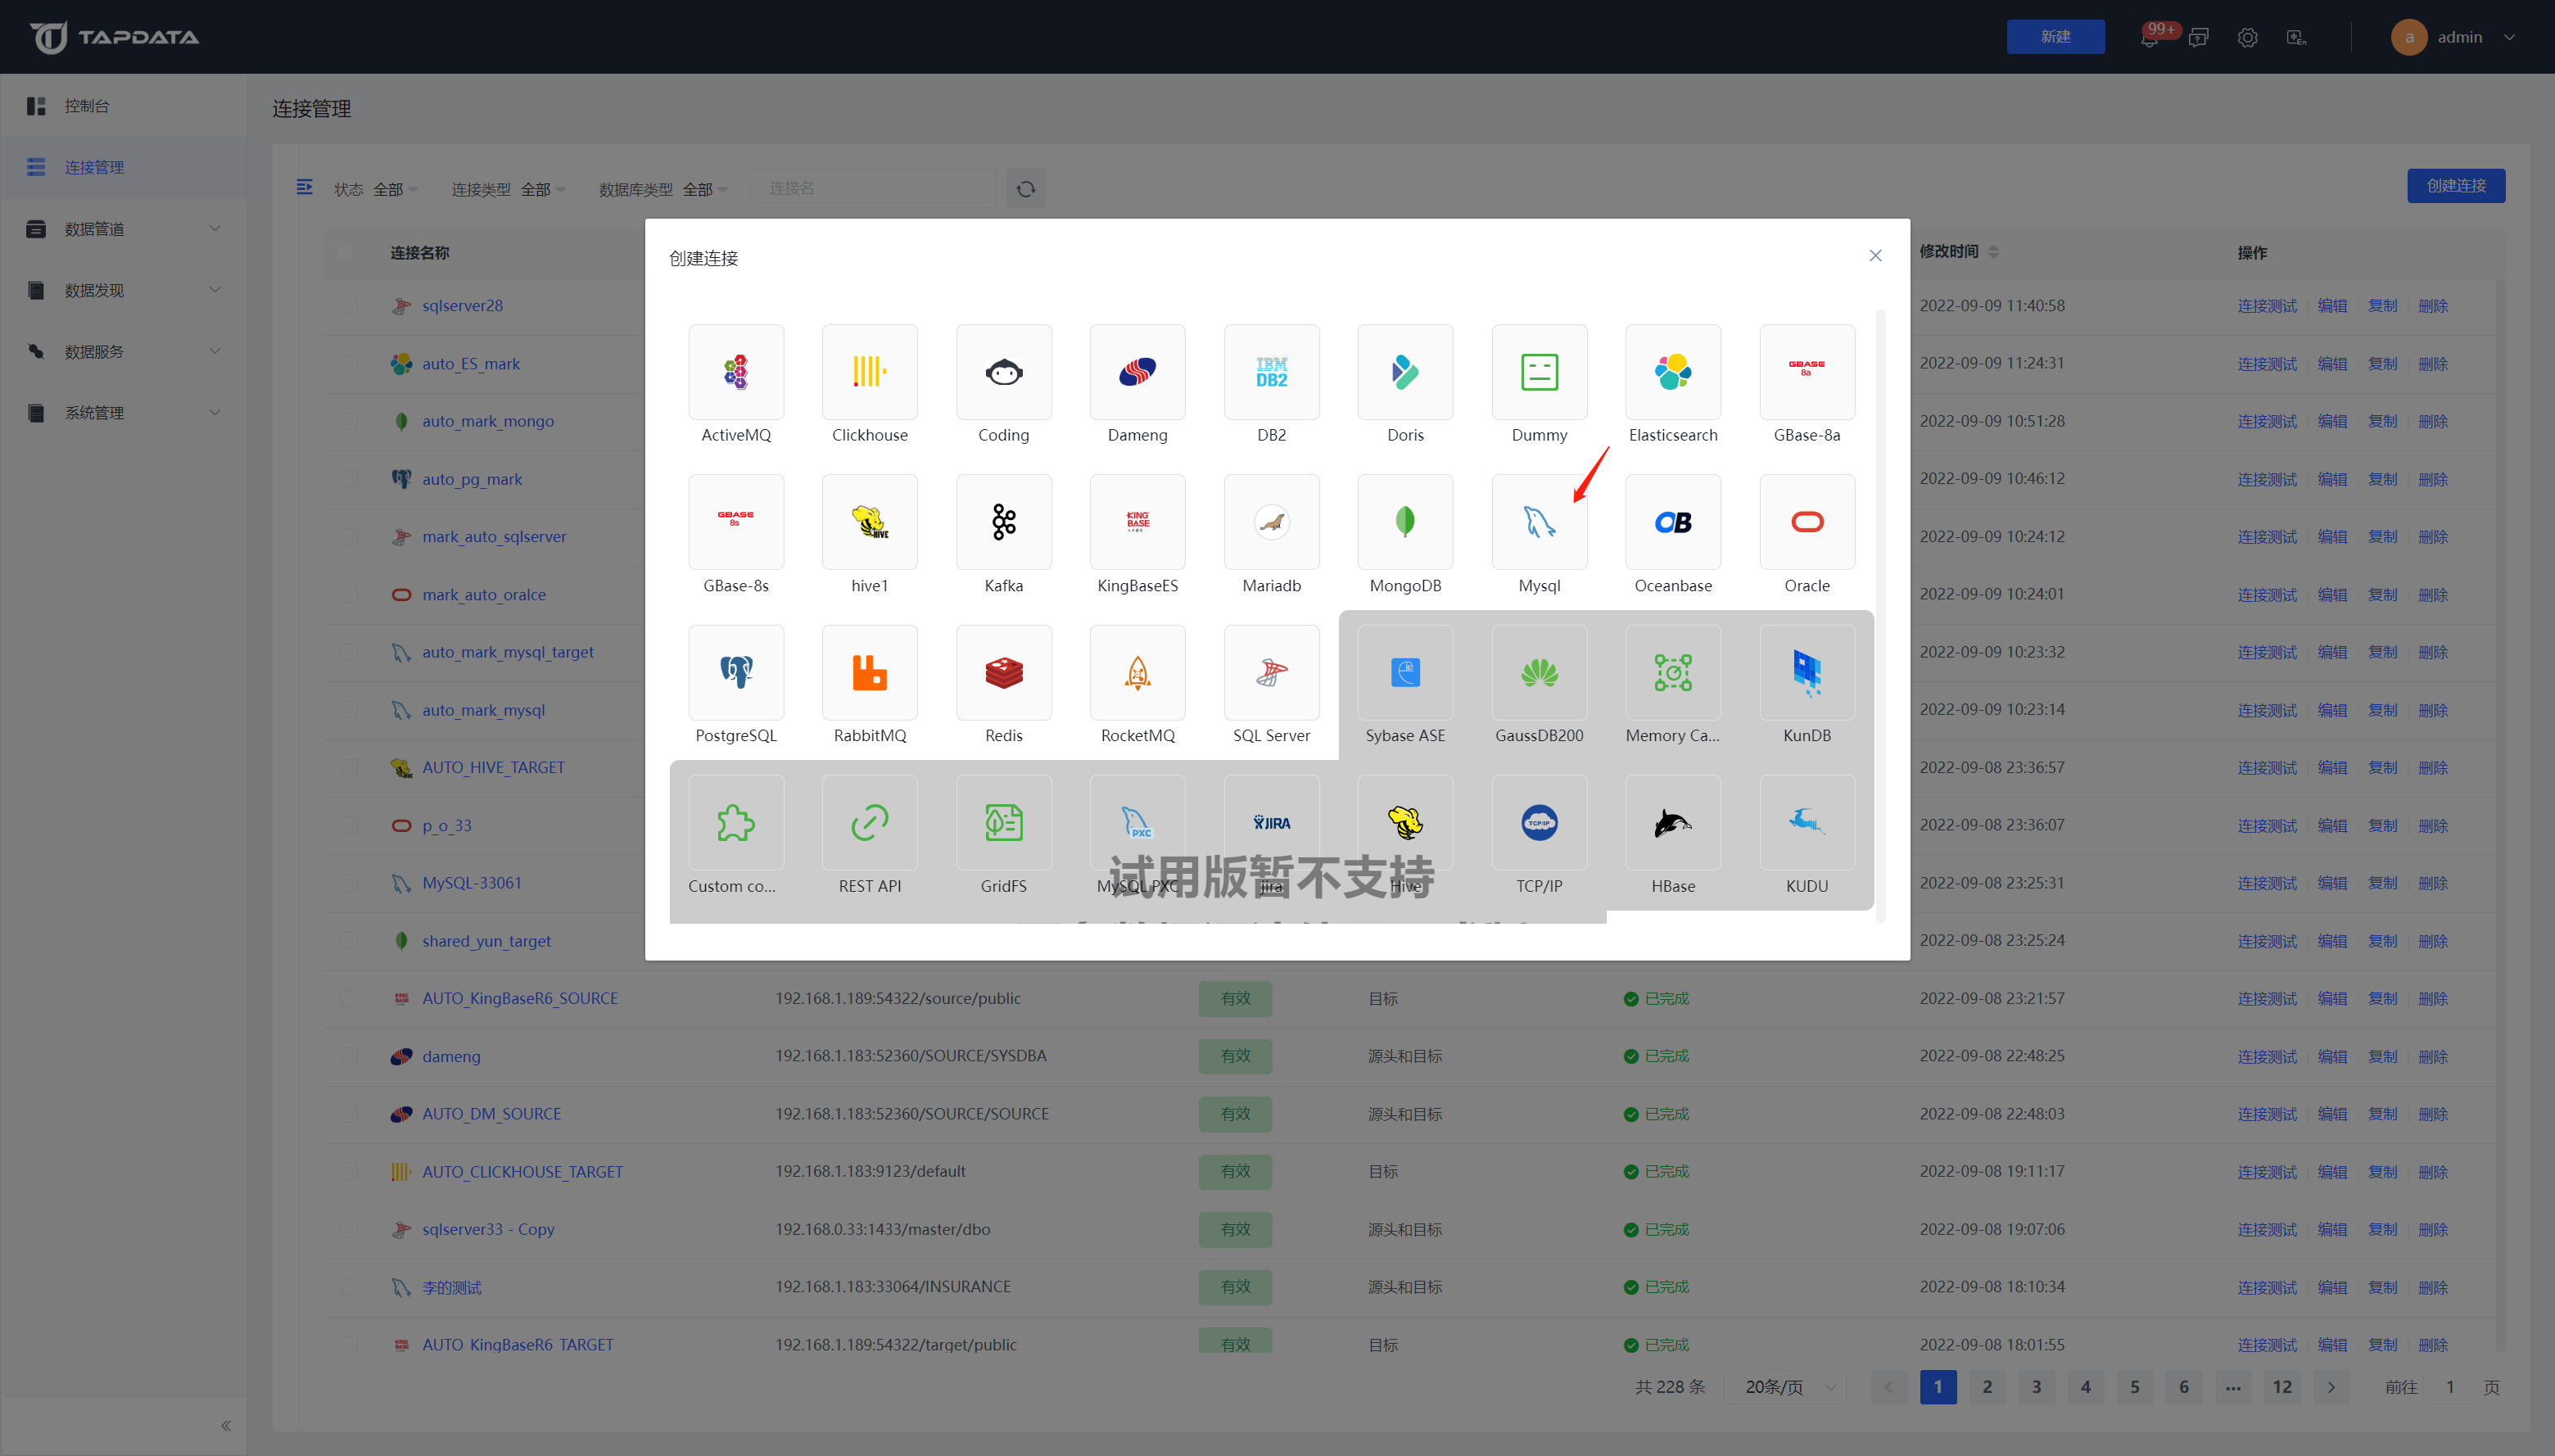Choose the MongoDB connector icon

tap(1404, 522)
